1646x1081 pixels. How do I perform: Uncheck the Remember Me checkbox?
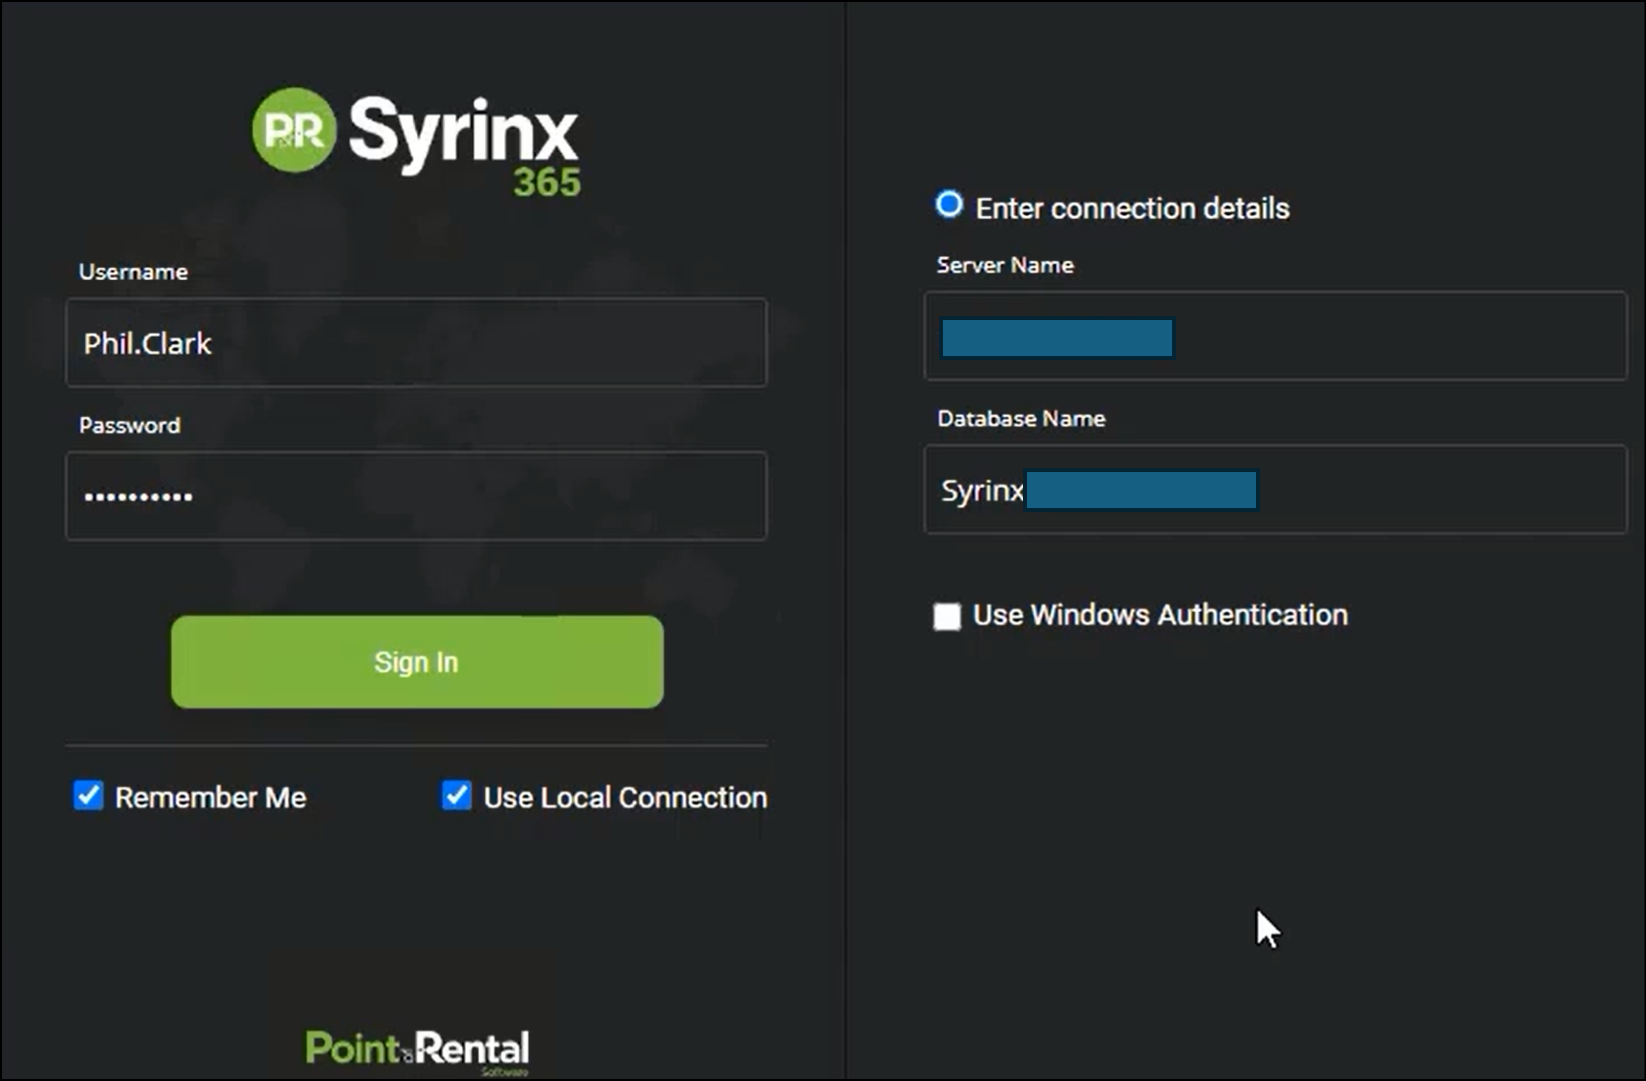coord(88,796)
